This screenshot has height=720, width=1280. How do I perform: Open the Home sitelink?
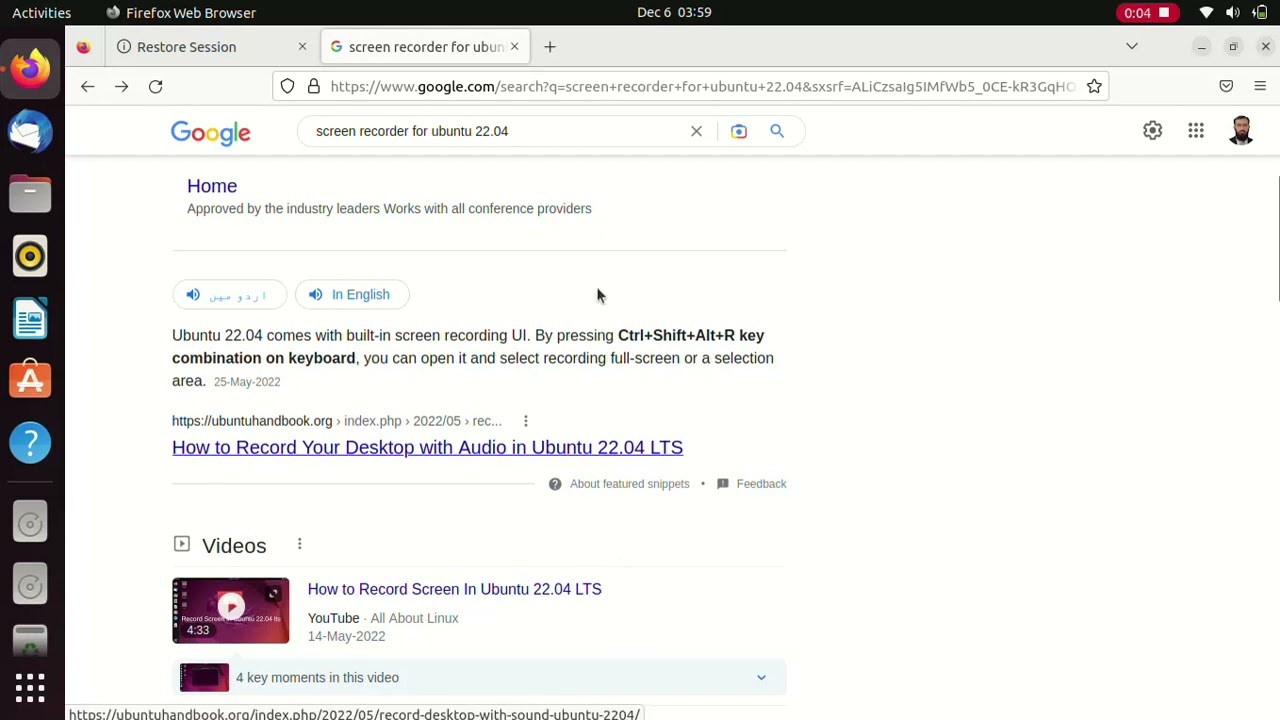point(212,186)
